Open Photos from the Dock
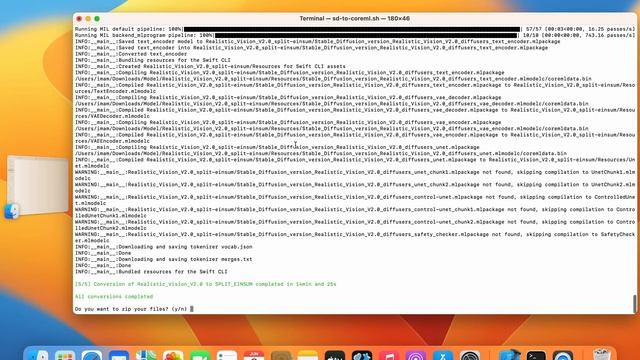The image size is (640, 360). [173, 356]
